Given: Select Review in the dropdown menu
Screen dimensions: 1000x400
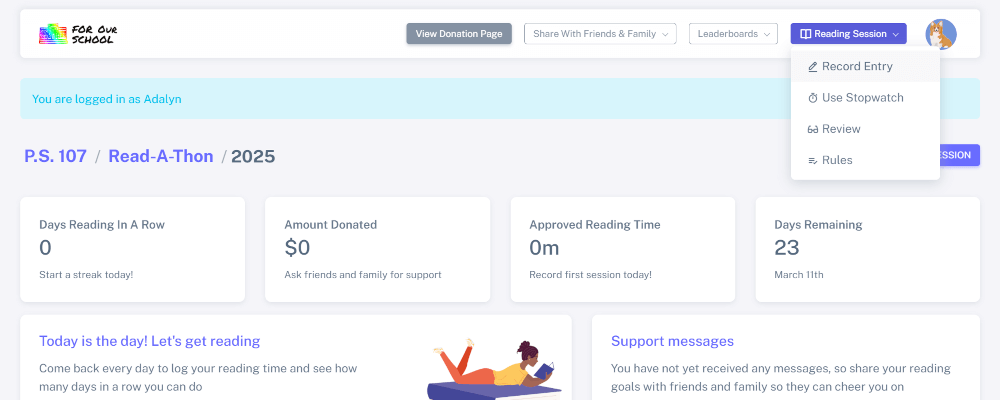Looking at the screenshot, I should (841, 129).
